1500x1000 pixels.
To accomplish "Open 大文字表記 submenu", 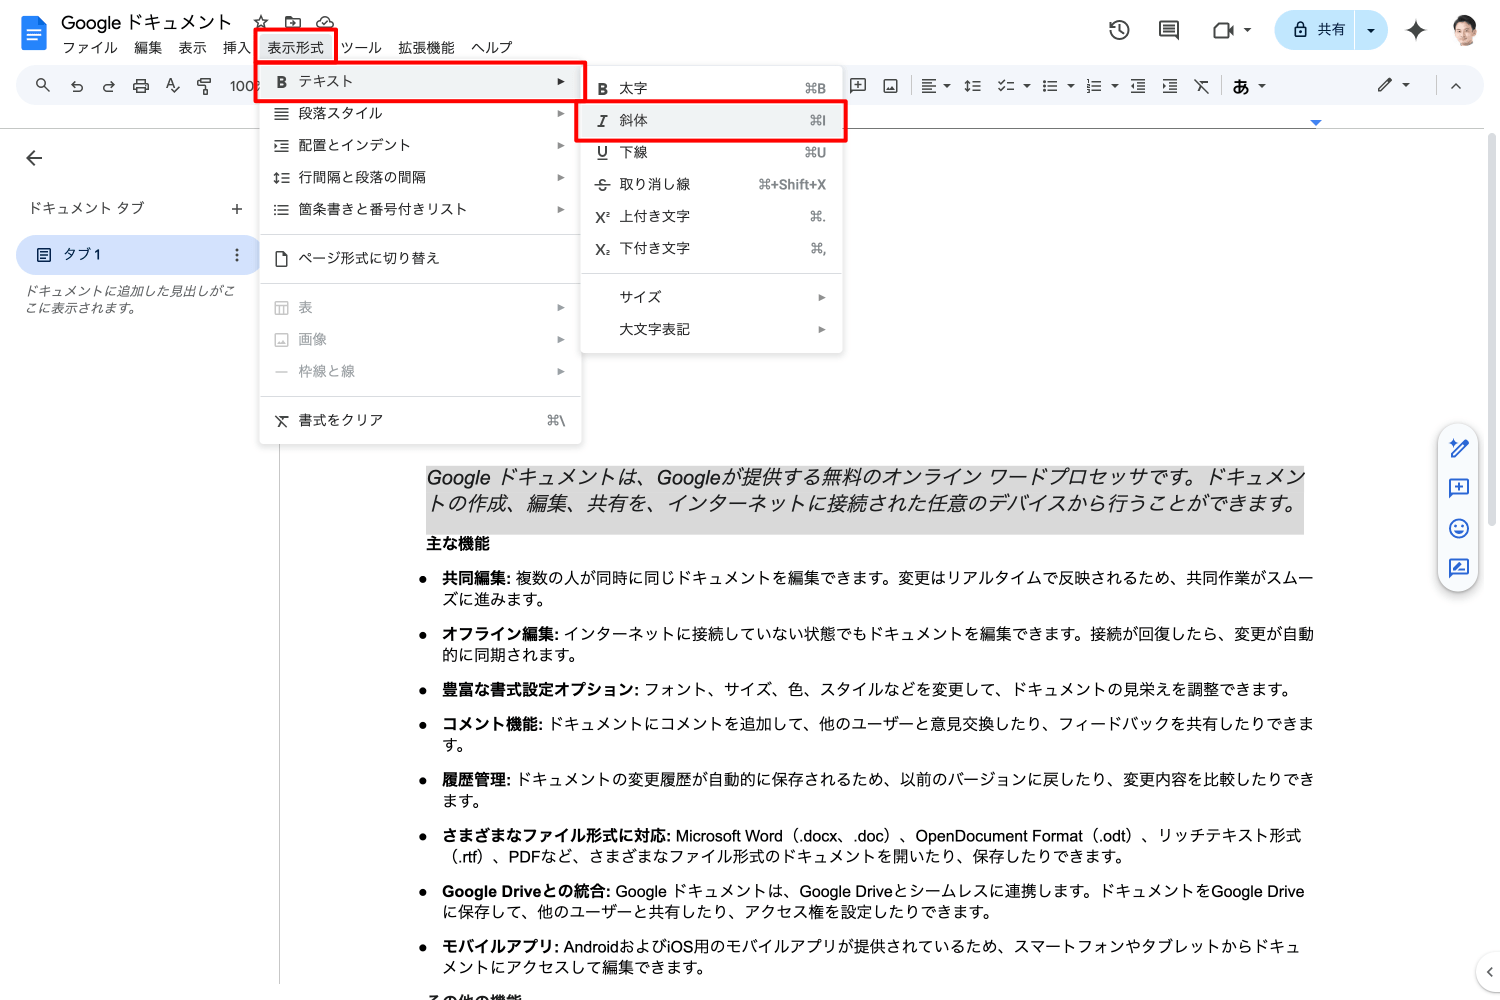I will point(711,329).
